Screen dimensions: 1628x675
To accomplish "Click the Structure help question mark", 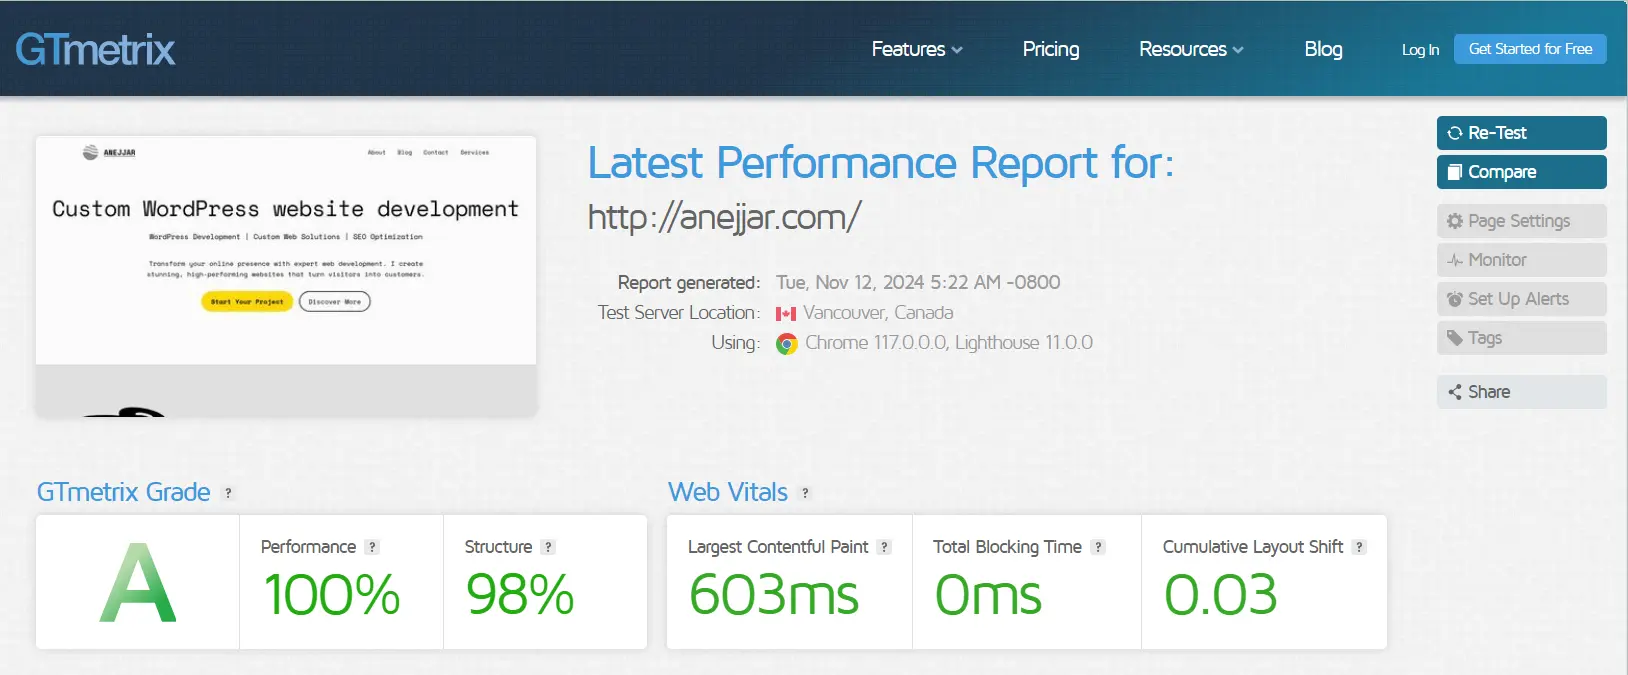I will (547, 547).
